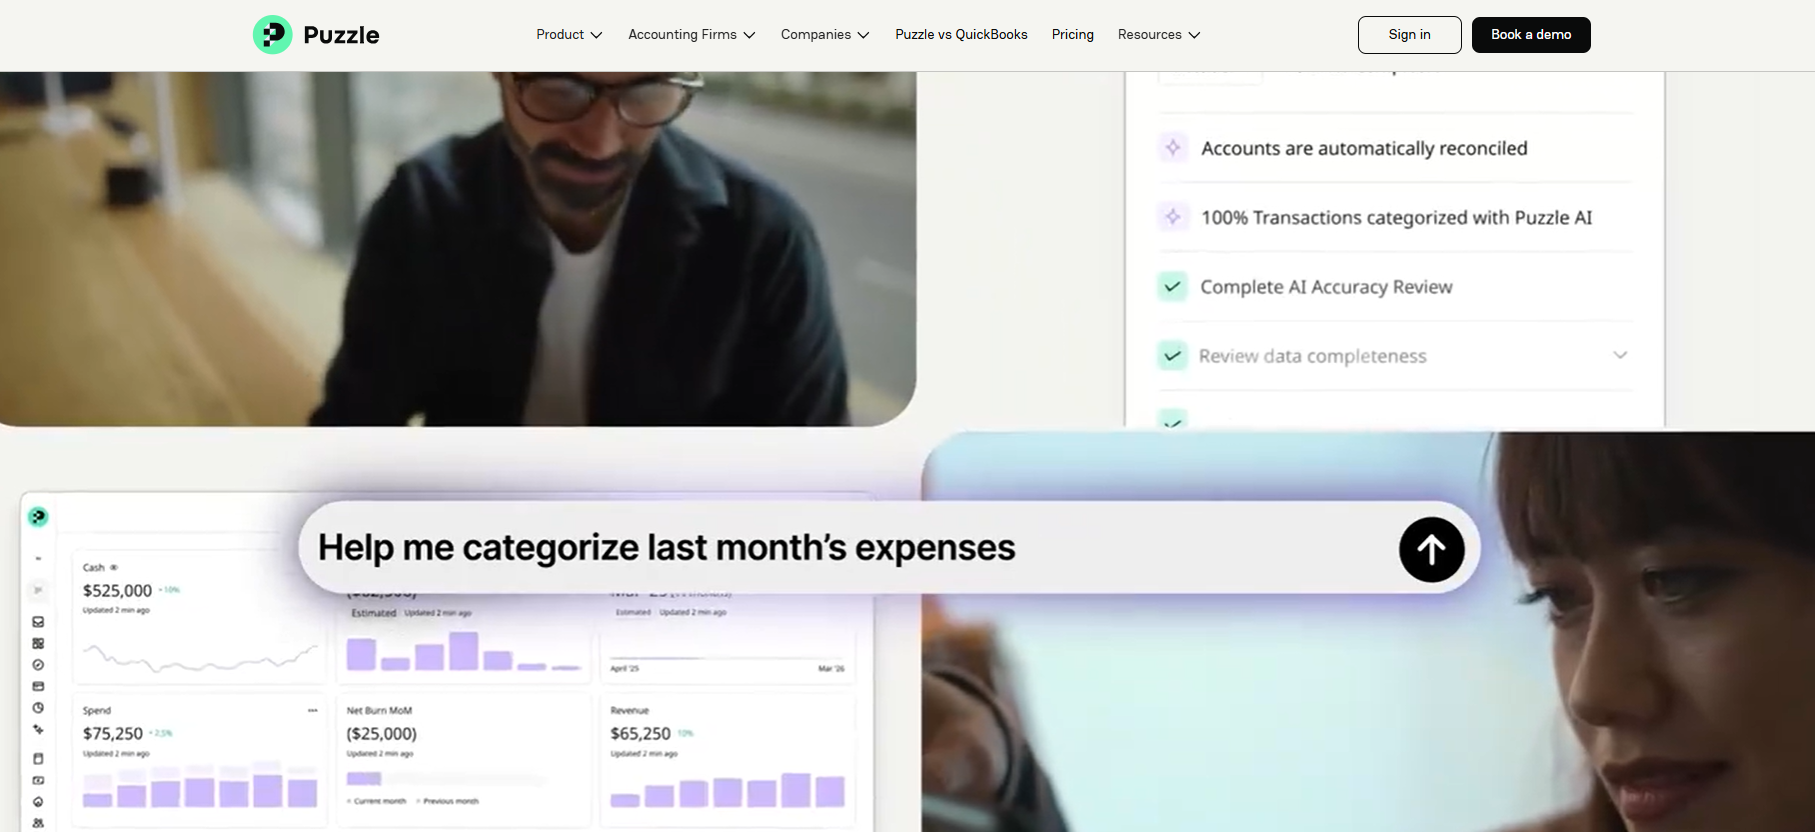The height and width of the screenshot is (832, 1815).
Task: Click the 'Help me categorize last month's expenses' prompt field
Action: point(888,547)
